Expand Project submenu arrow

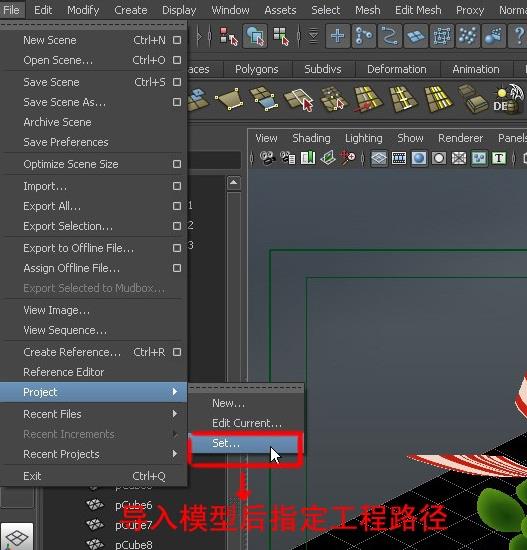click(175, 391)
